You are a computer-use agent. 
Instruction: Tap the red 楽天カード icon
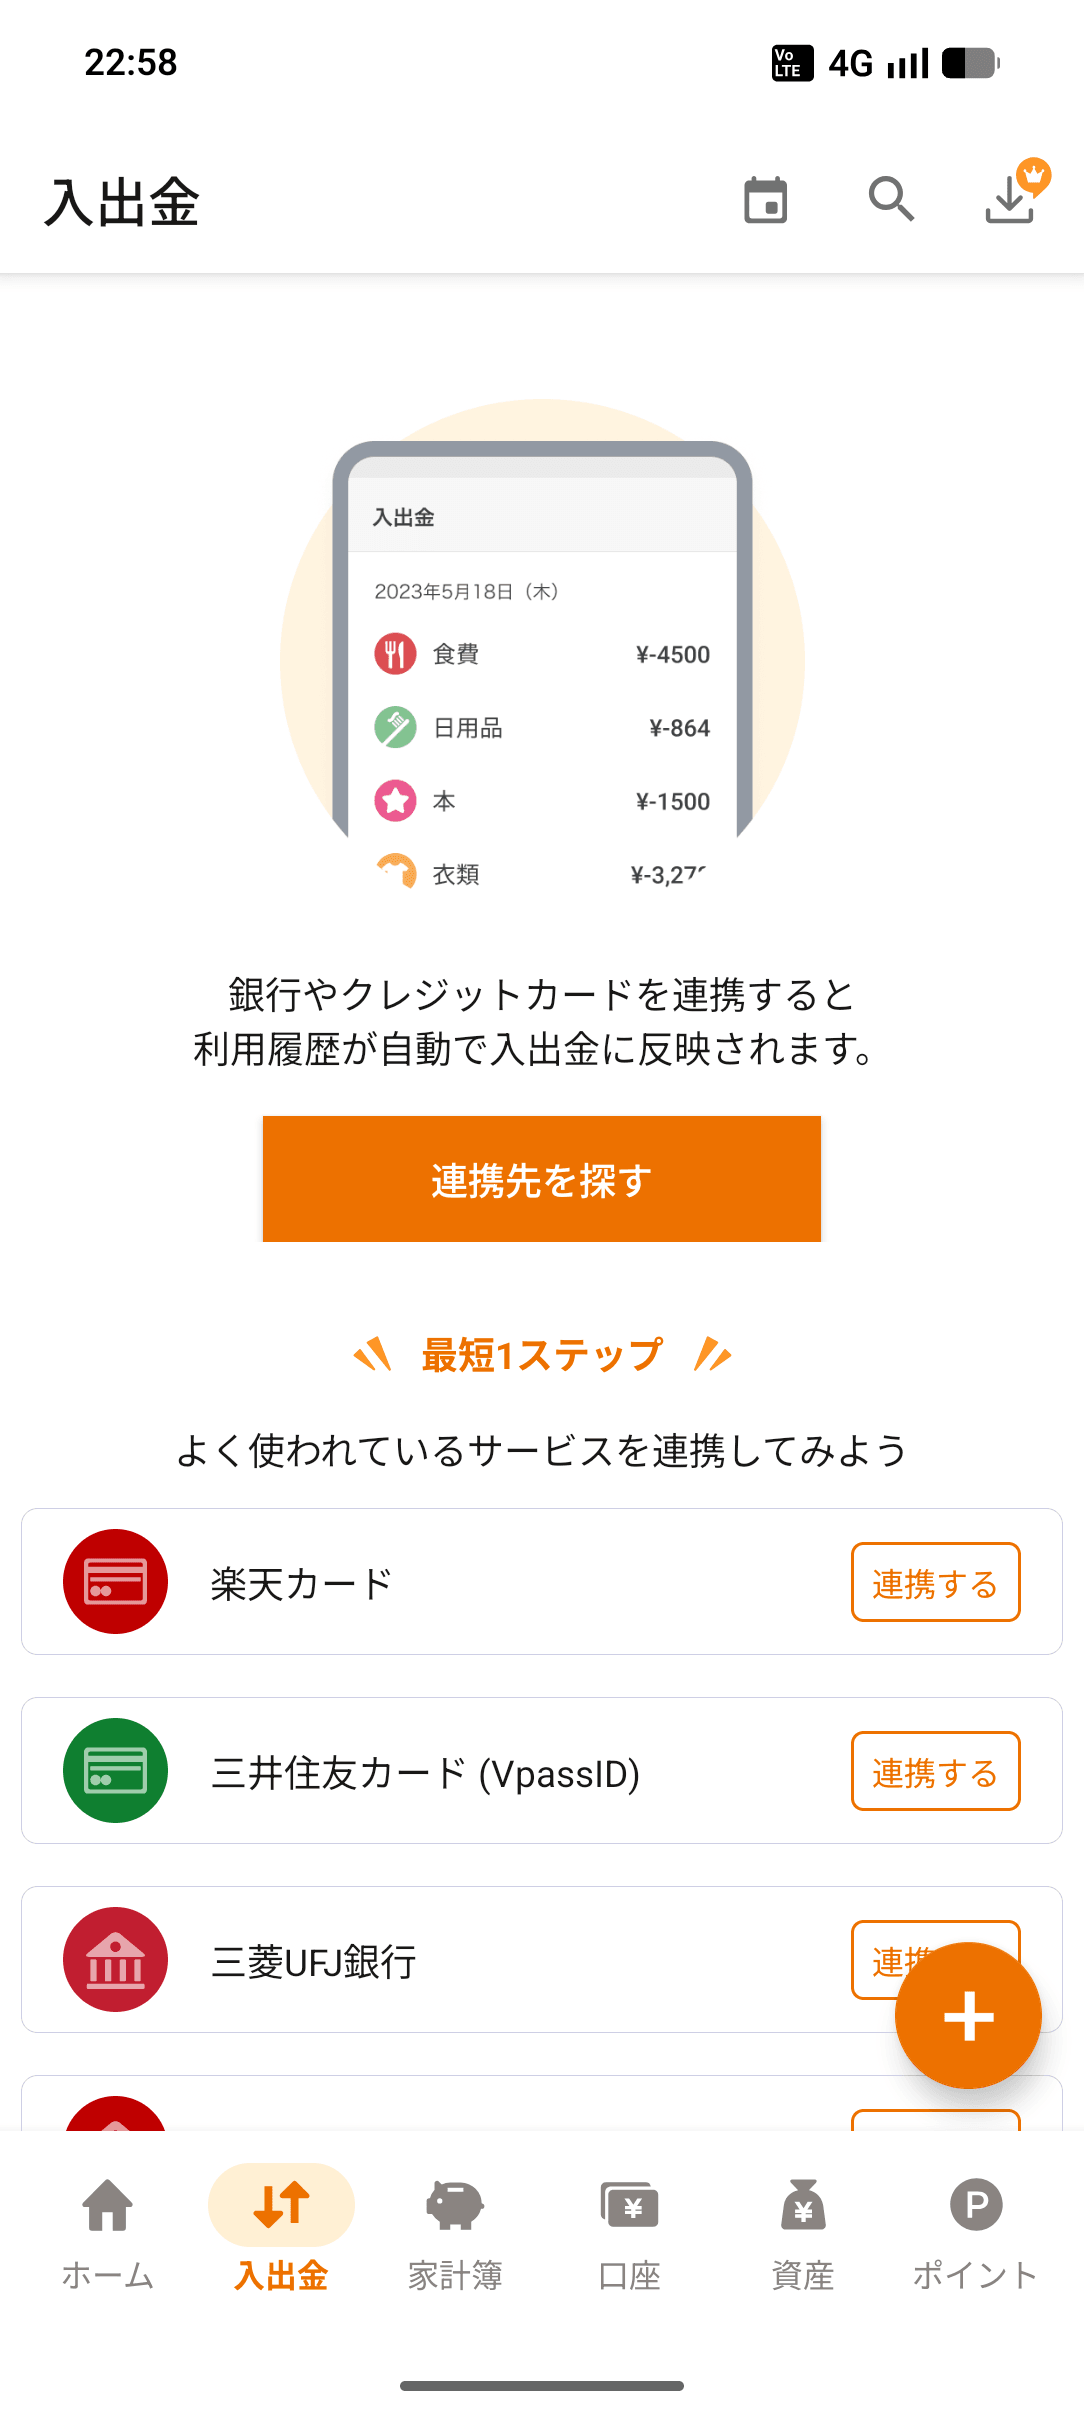click(x=115, y=1582)
